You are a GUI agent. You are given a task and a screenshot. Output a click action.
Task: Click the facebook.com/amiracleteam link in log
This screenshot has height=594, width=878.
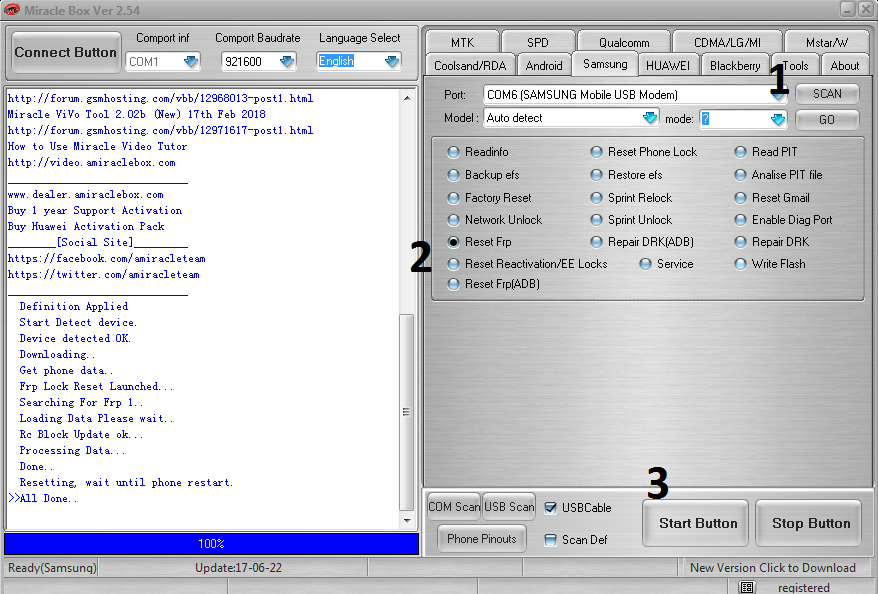[x=106, y=259]
